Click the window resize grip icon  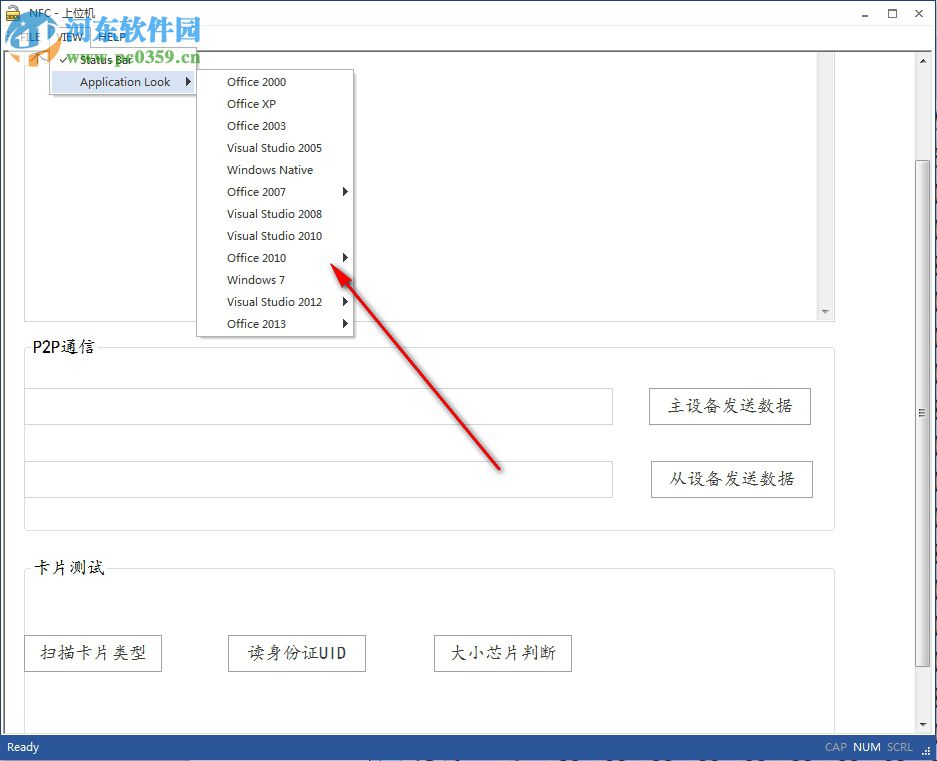coord(927,751)
